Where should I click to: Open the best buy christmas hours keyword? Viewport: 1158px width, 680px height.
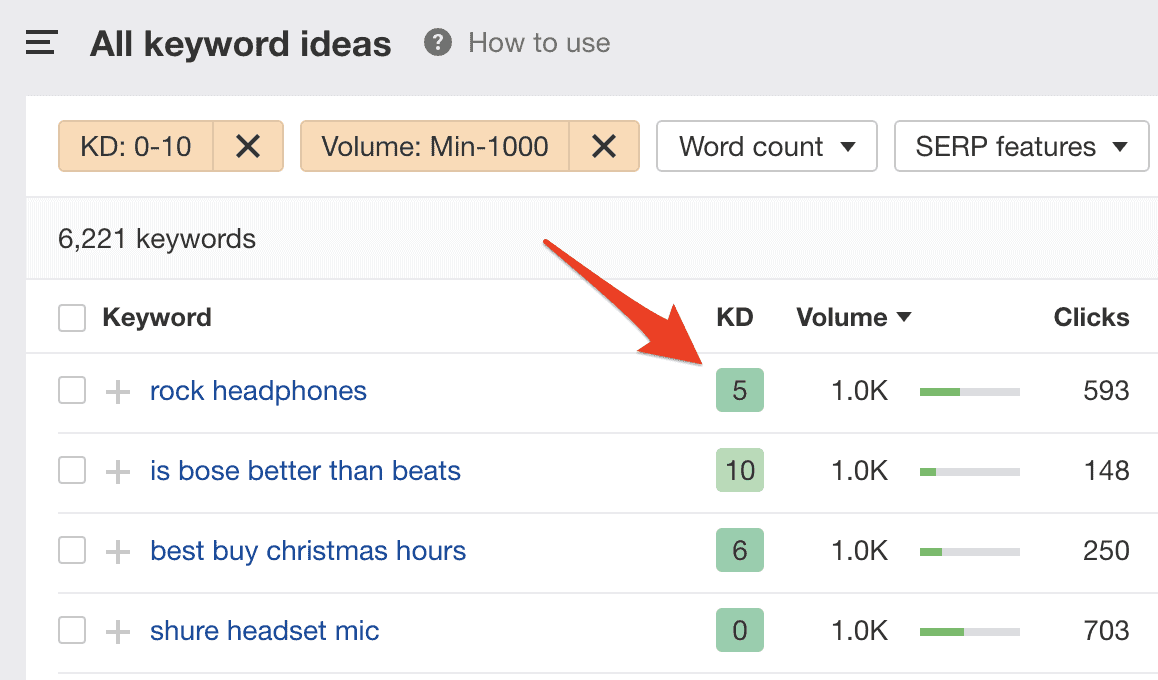308,551
